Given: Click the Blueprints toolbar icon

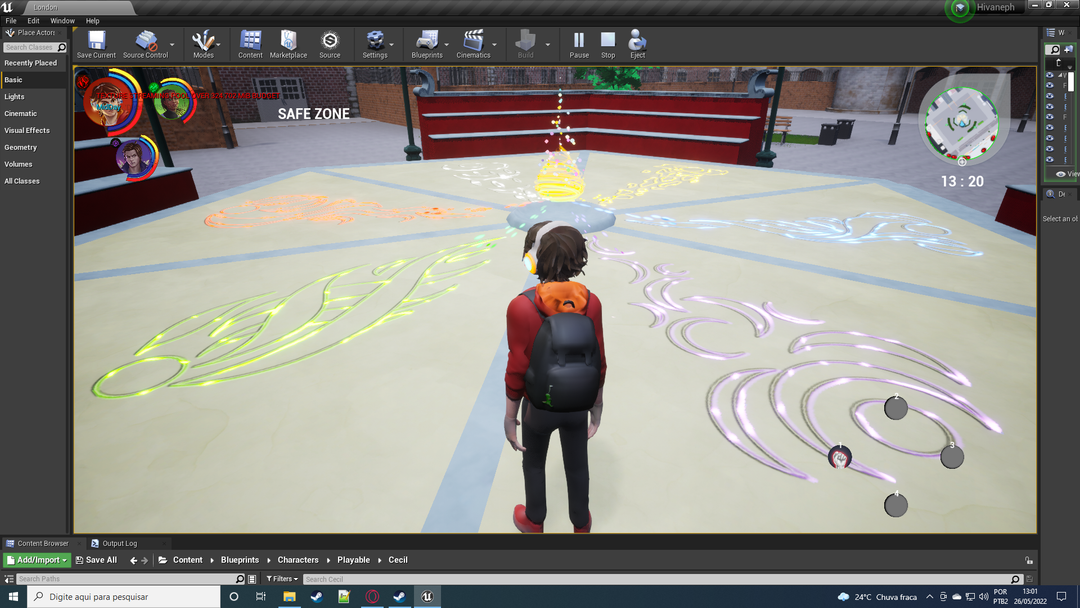Looking at the screenshot, I should tap(428, 41).
